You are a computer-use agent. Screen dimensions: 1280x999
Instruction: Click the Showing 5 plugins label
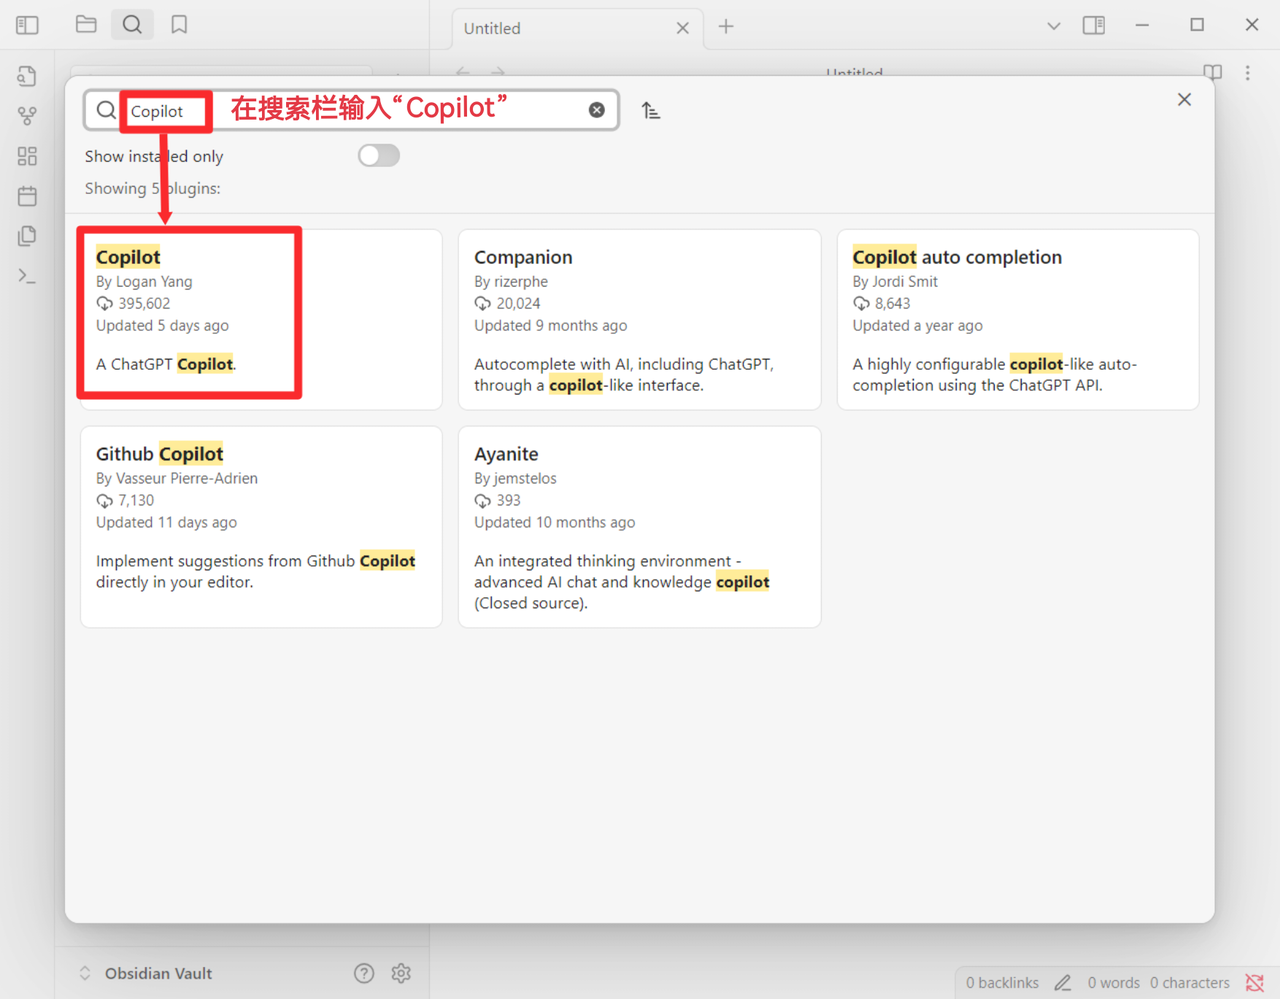(153, 188)
